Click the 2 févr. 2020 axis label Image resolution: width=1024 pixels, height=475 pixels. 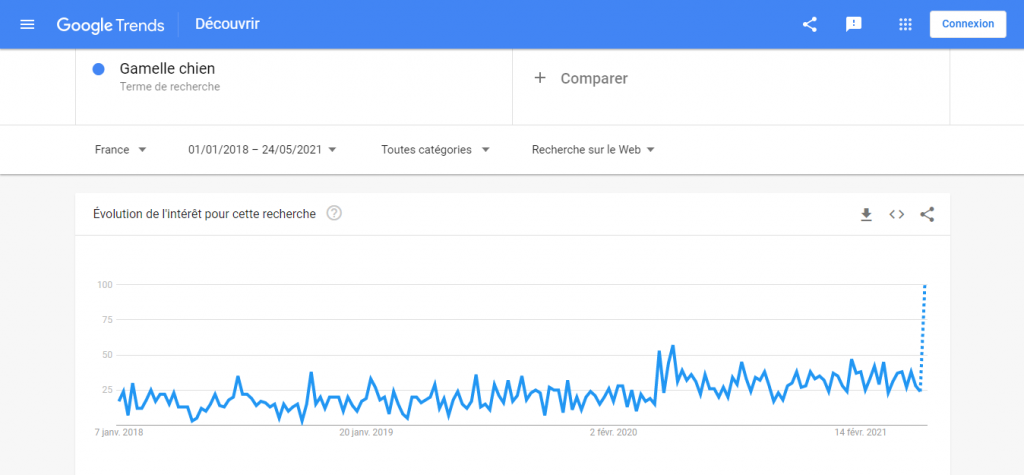612,433
